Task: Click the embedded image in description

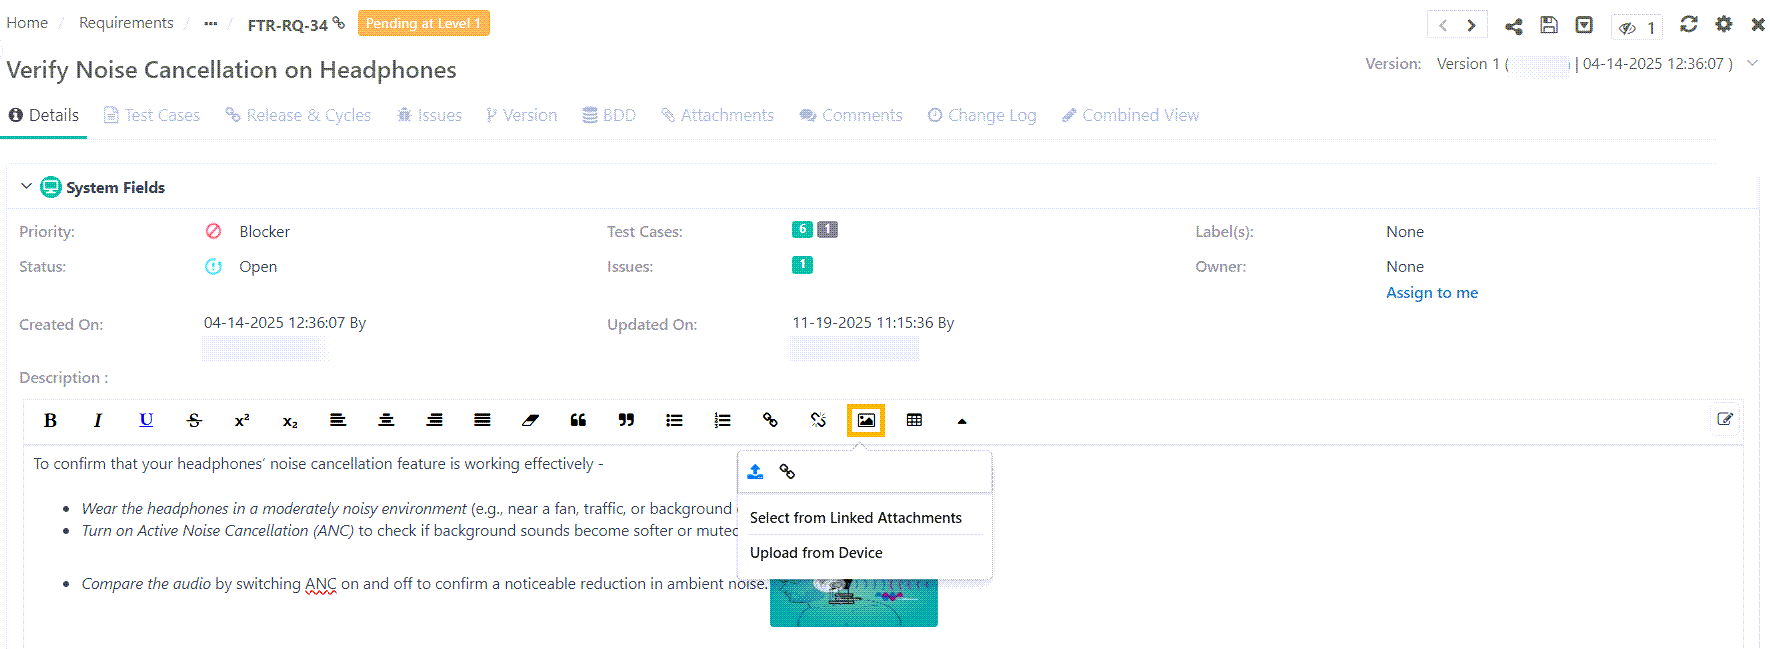Action: tap(853, 602)
